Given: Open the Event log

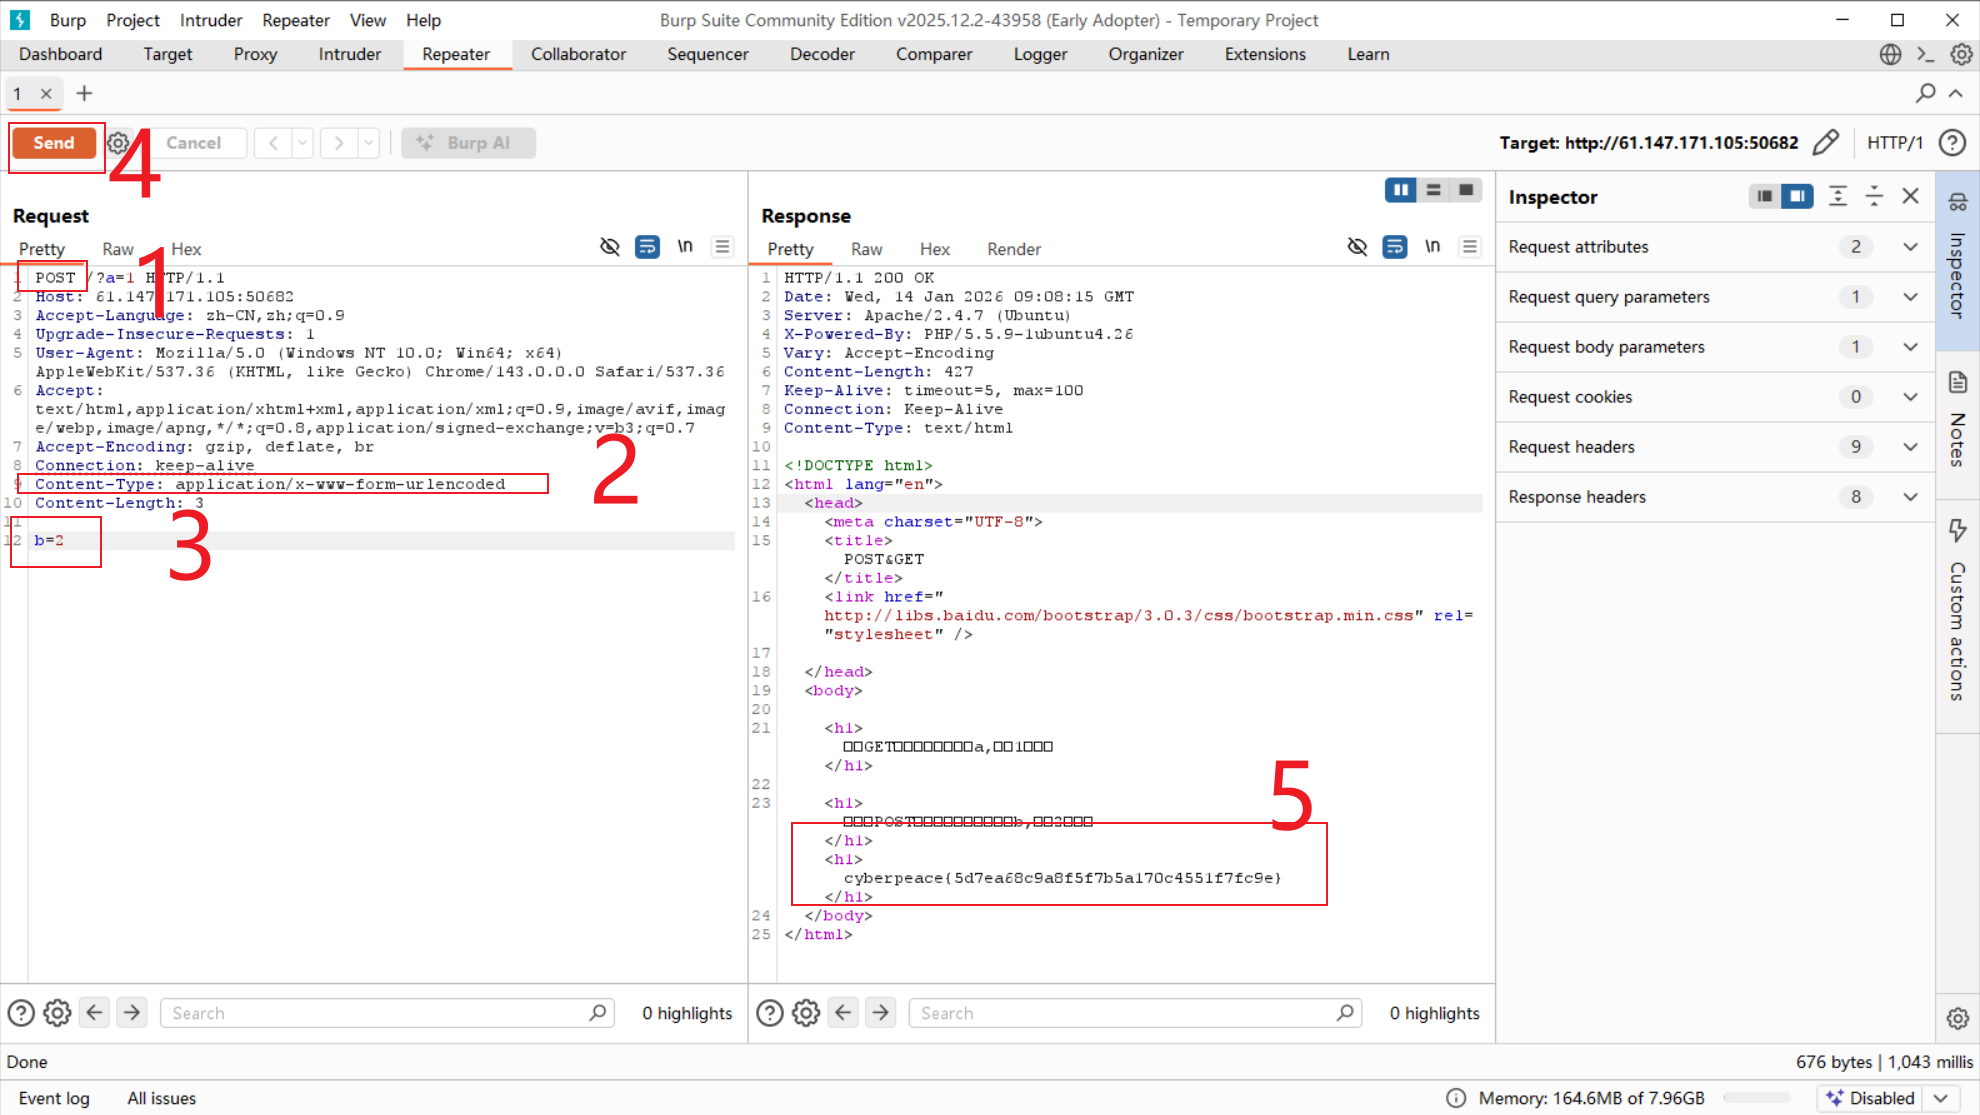Looking at the screenshot, I should [x=54, y=1098].
